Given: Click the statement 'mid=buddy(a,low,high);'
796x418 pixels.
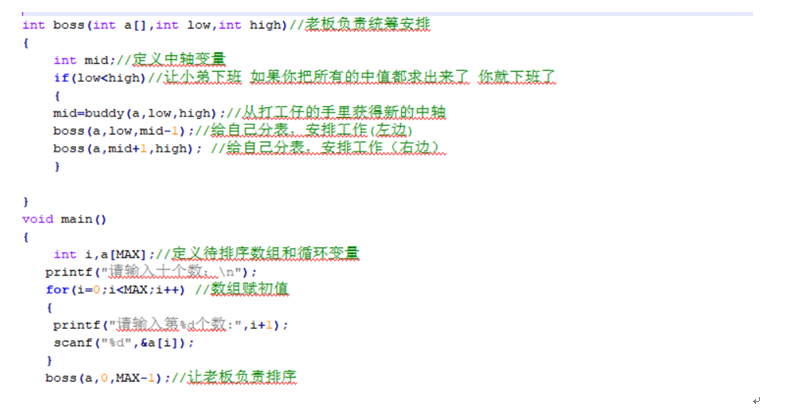Looking at the screenshot, I should click(139, 113).
